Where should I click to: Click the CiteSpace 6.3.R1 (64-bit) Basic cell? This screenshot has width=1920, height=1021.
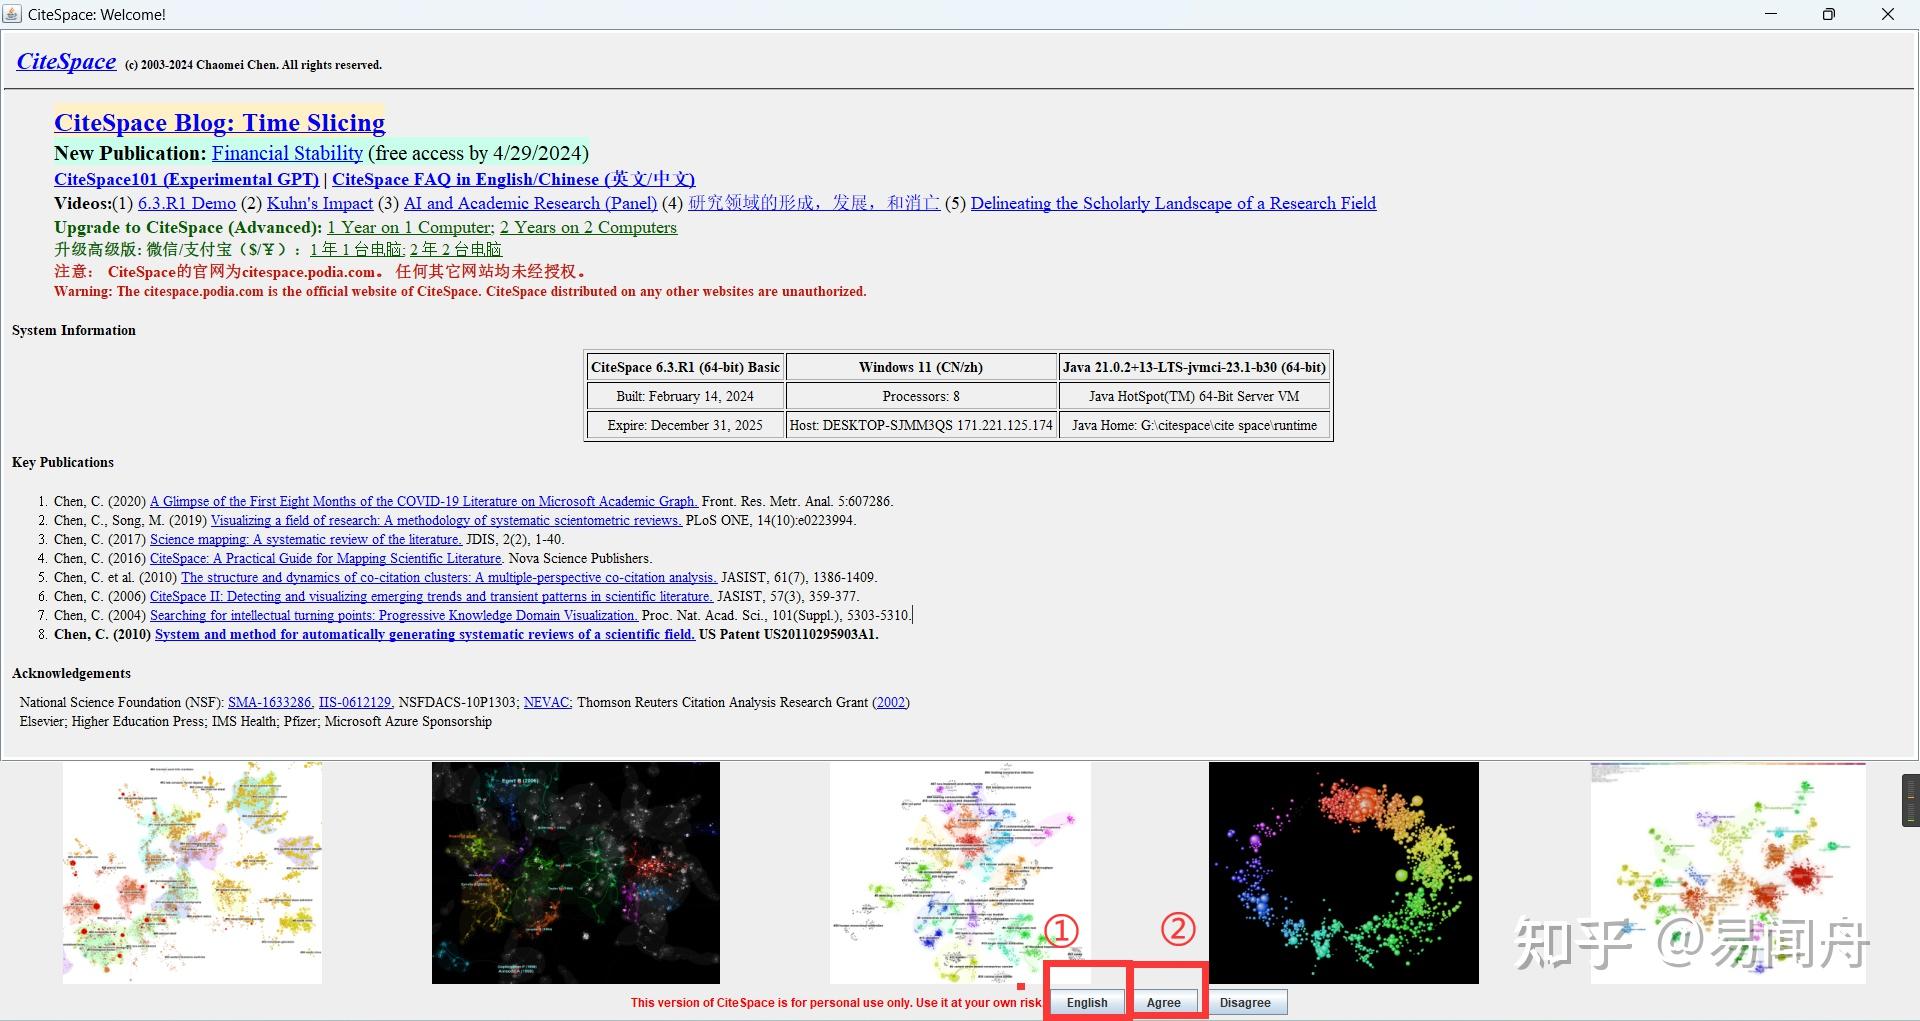(685, 367)
